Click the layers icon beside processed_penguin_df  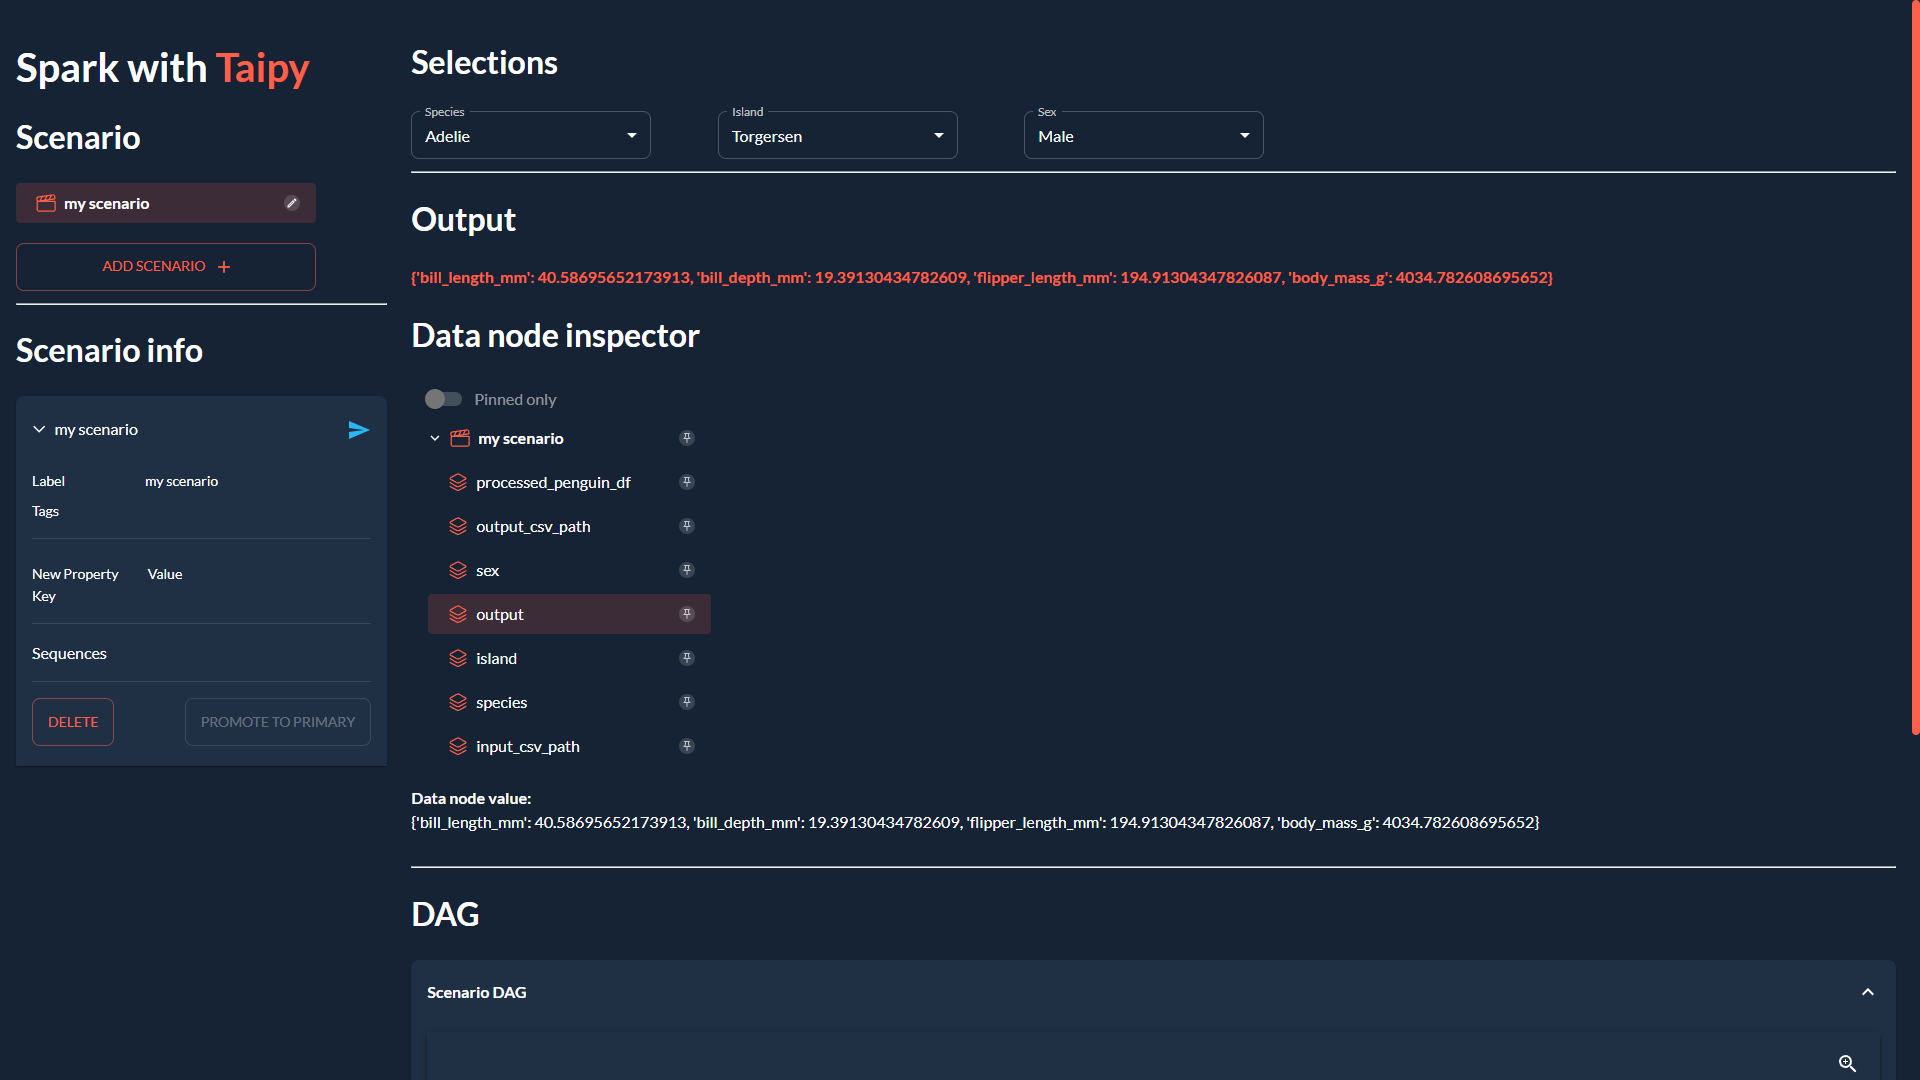tap(458, 482)
